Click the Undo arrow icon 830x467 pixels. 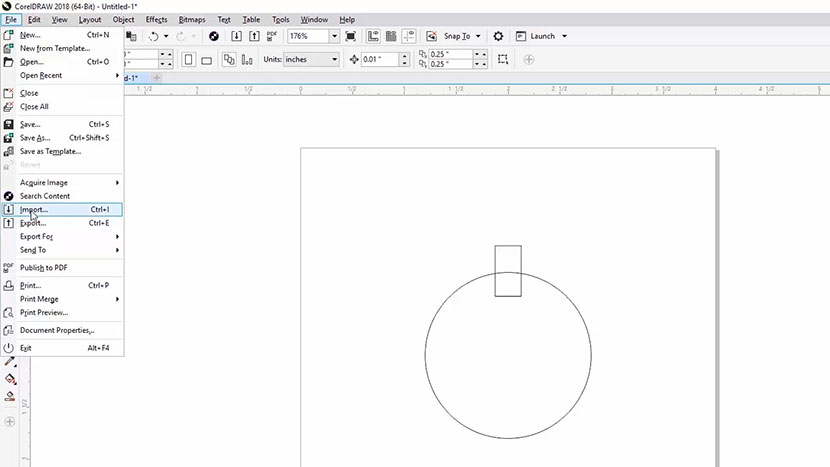pos(153,36)
